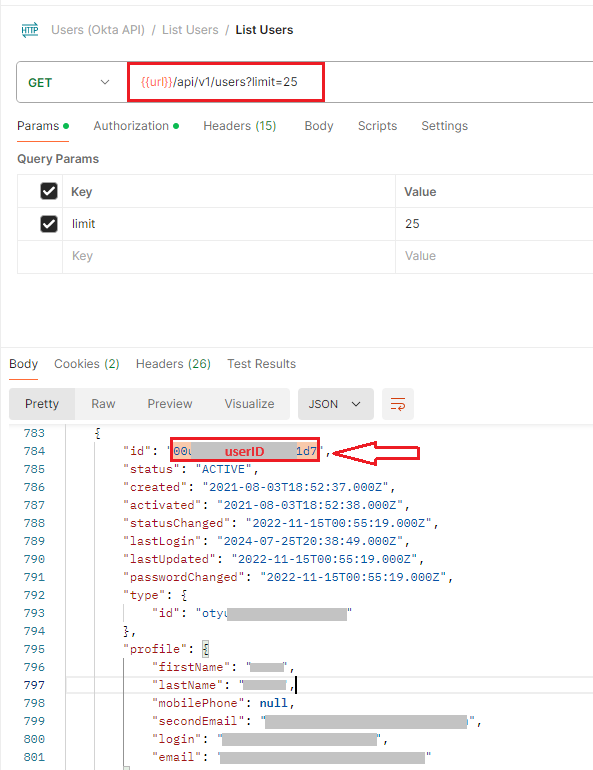
Task: Open the Headers (15) request tab
Action: tap(240, 126)
